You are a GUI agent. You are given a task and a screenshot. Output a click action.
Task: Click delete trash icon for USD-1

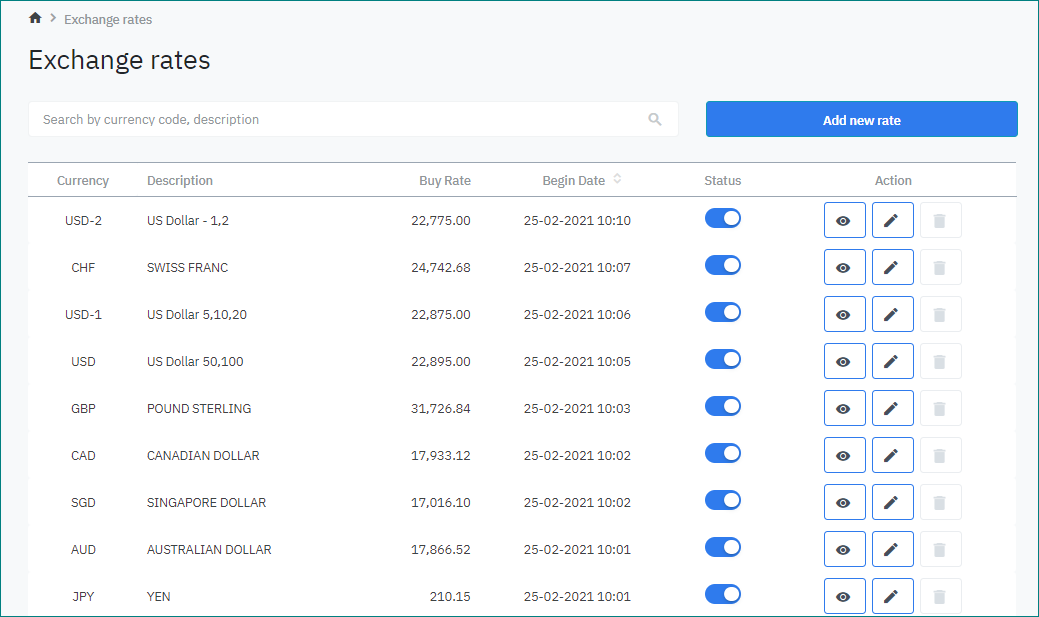[x=940, y=314]
